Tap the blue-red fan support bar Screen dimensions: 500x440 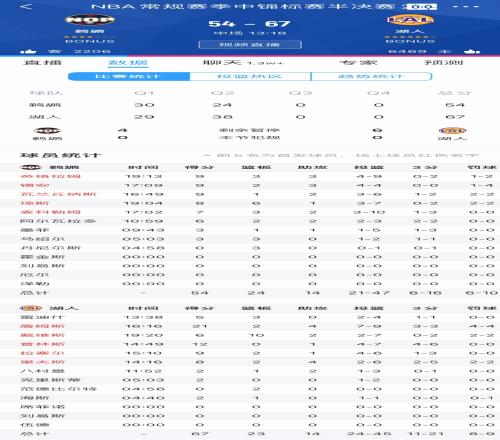click(x=250, y=56)
